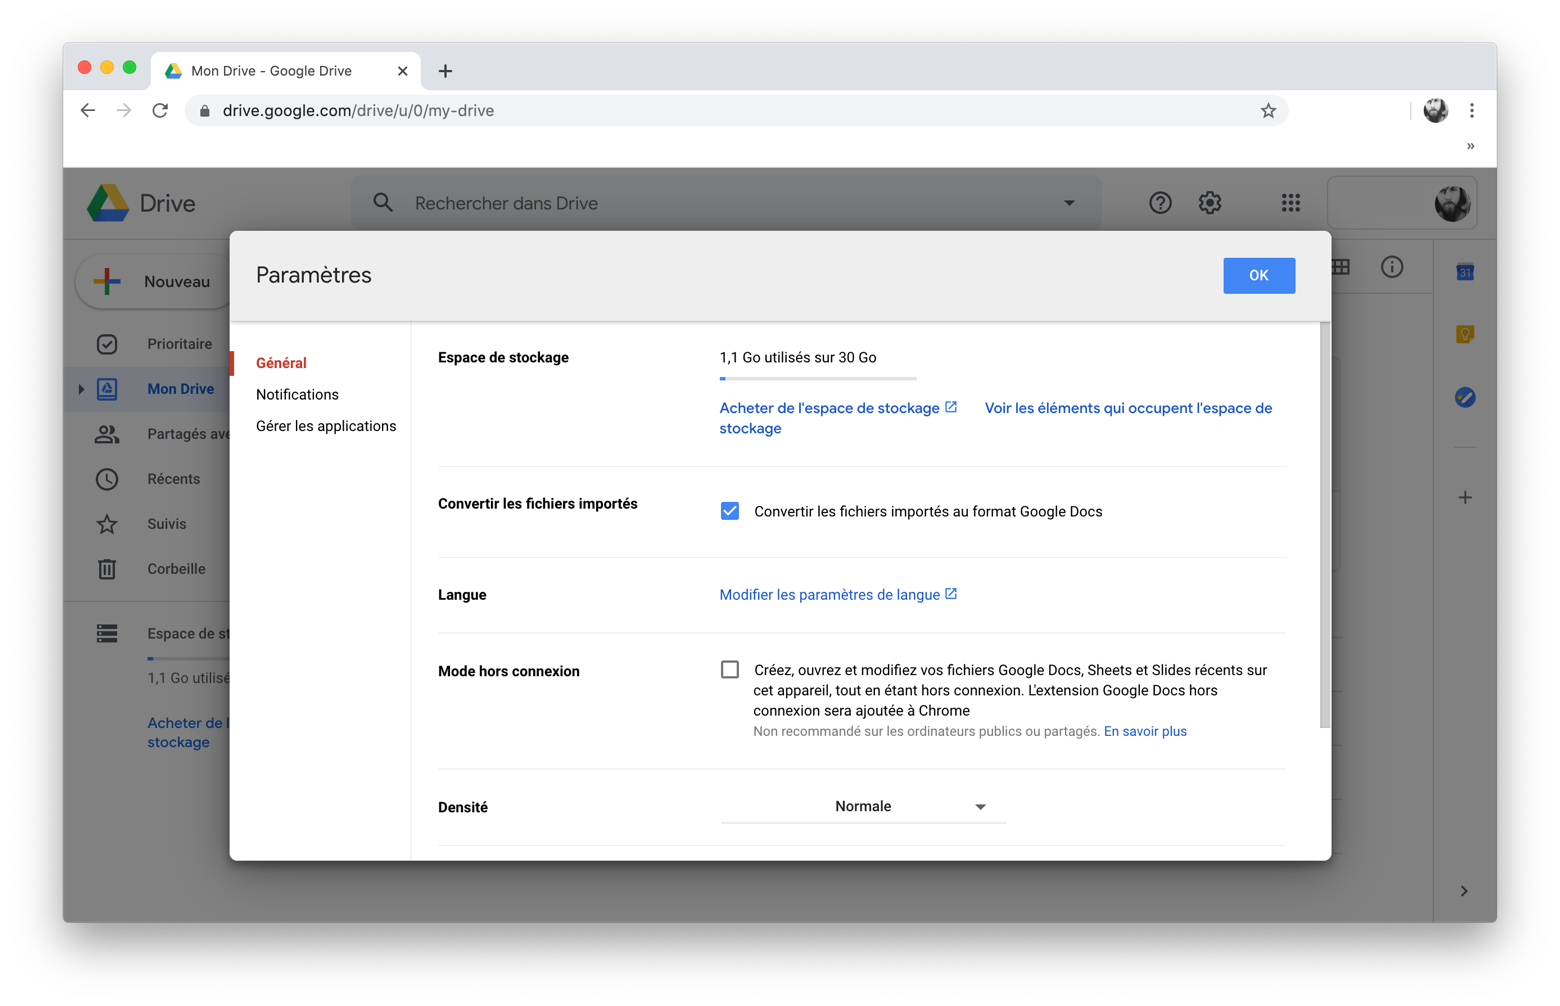
Task: Click the Chrome profile avatar in toolbar
Action: click(1436, 111)
